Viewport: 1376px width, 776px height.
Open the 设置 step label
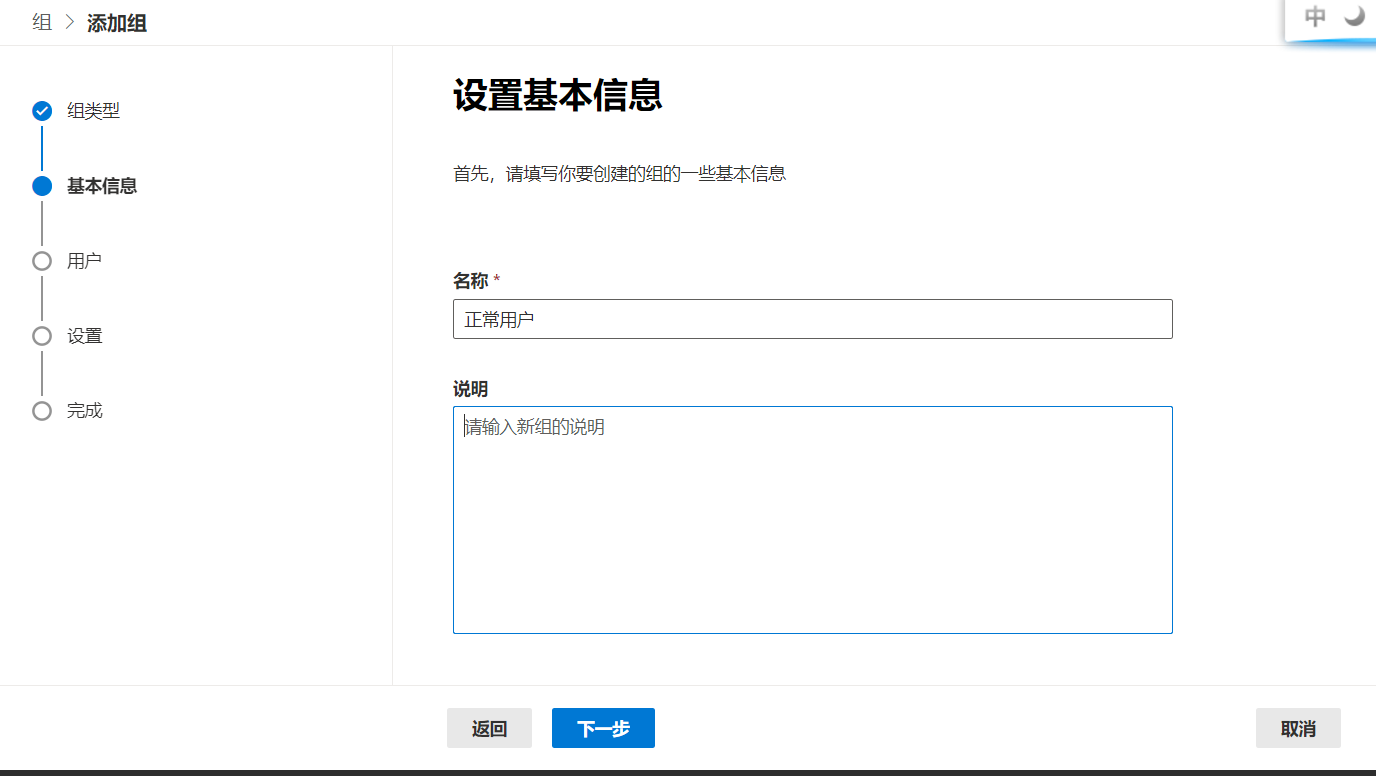[85, 336]
